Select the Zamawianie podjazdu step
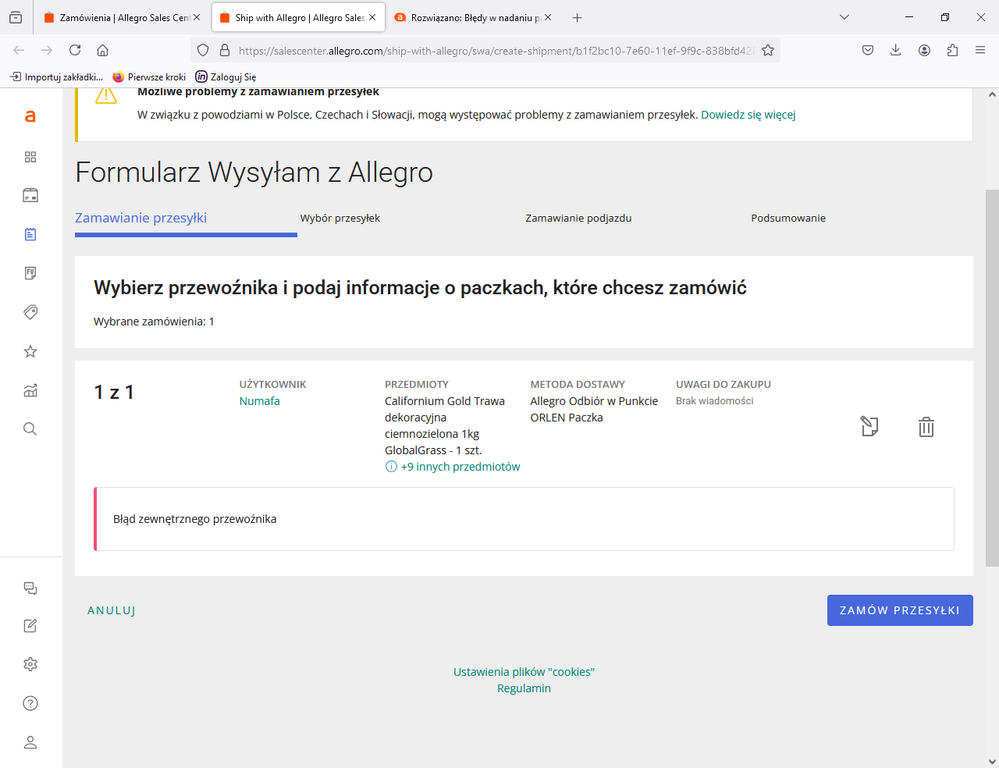This screenshot has height=768, width=999. coord(579,218)
